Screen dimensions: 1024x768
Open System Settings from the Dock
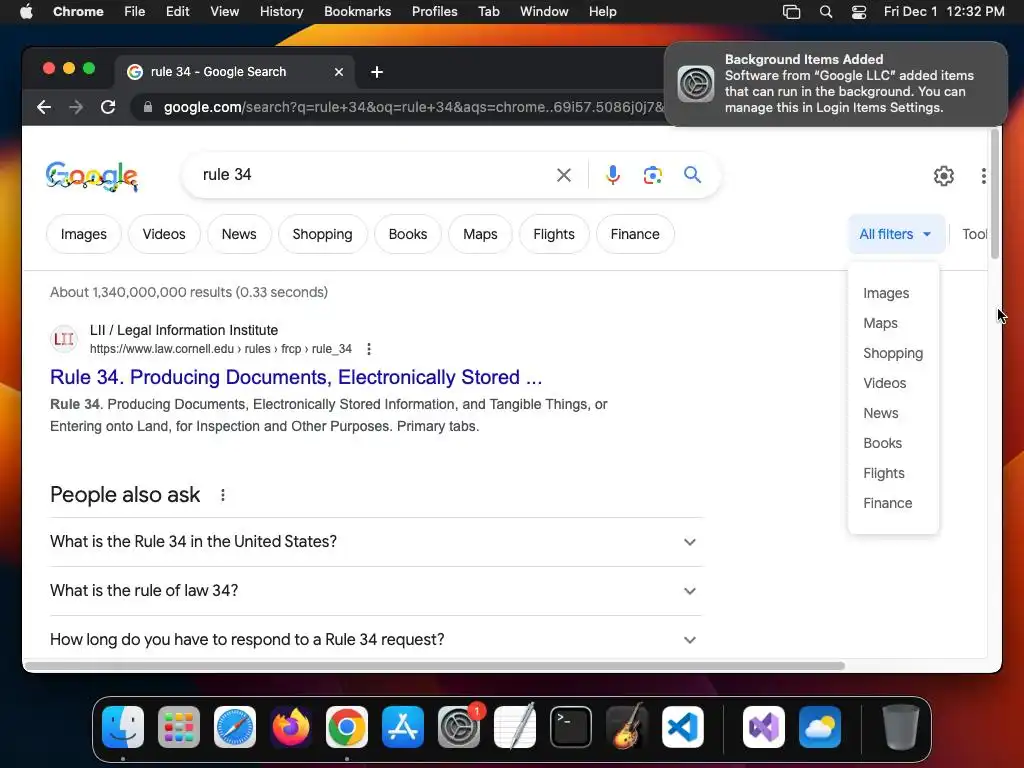click(x=458, y=726)
